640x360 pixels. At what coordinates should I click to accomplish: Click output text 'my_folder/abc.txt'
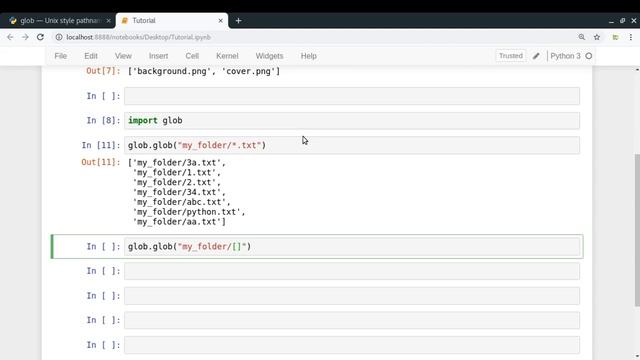coord(179,202)
